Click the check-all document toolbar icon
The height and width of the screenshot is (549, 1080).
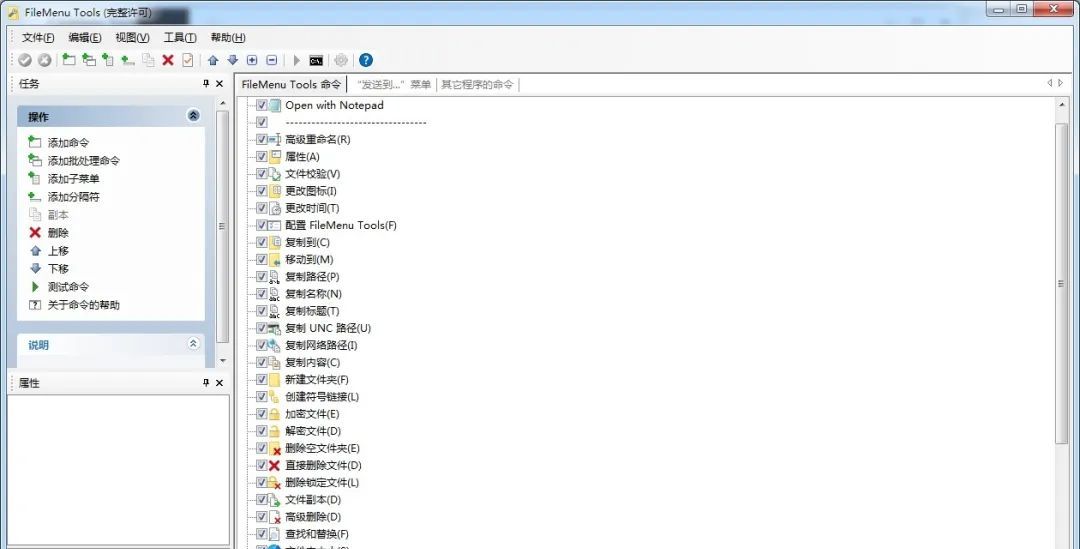pyautogui.click(x=187, y=61)
